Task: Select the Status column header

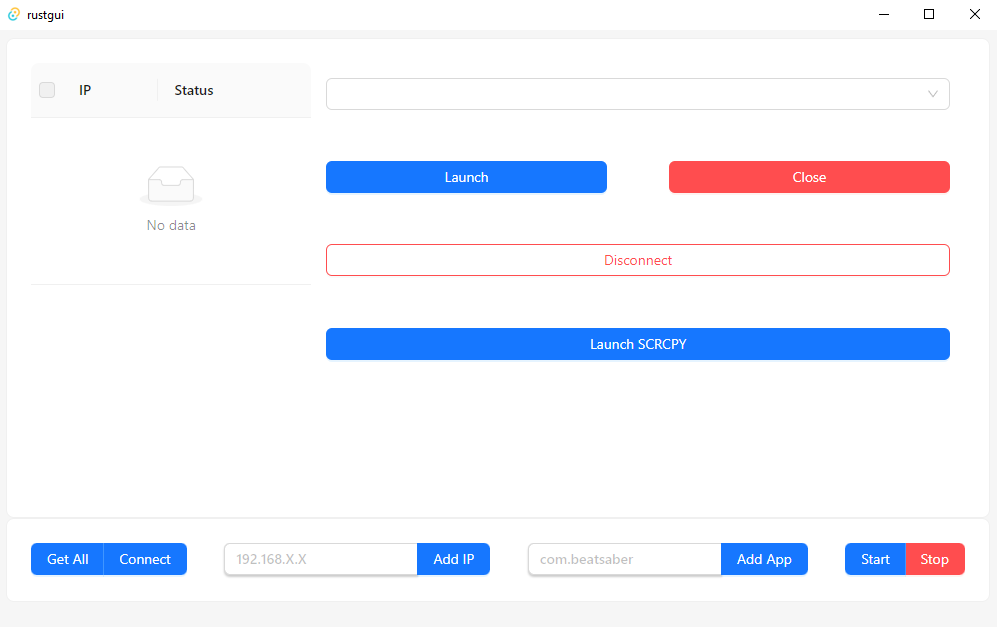Action: tap(193, 89)
